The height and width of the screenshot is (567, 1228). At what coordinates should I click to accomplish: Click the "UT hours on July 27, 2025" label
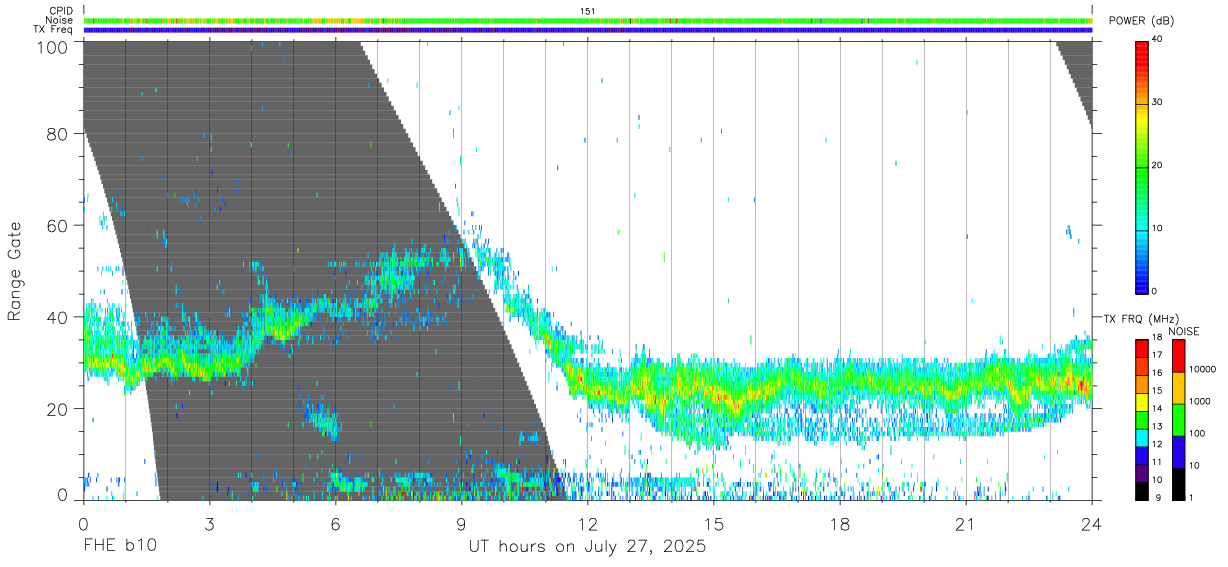587,547
